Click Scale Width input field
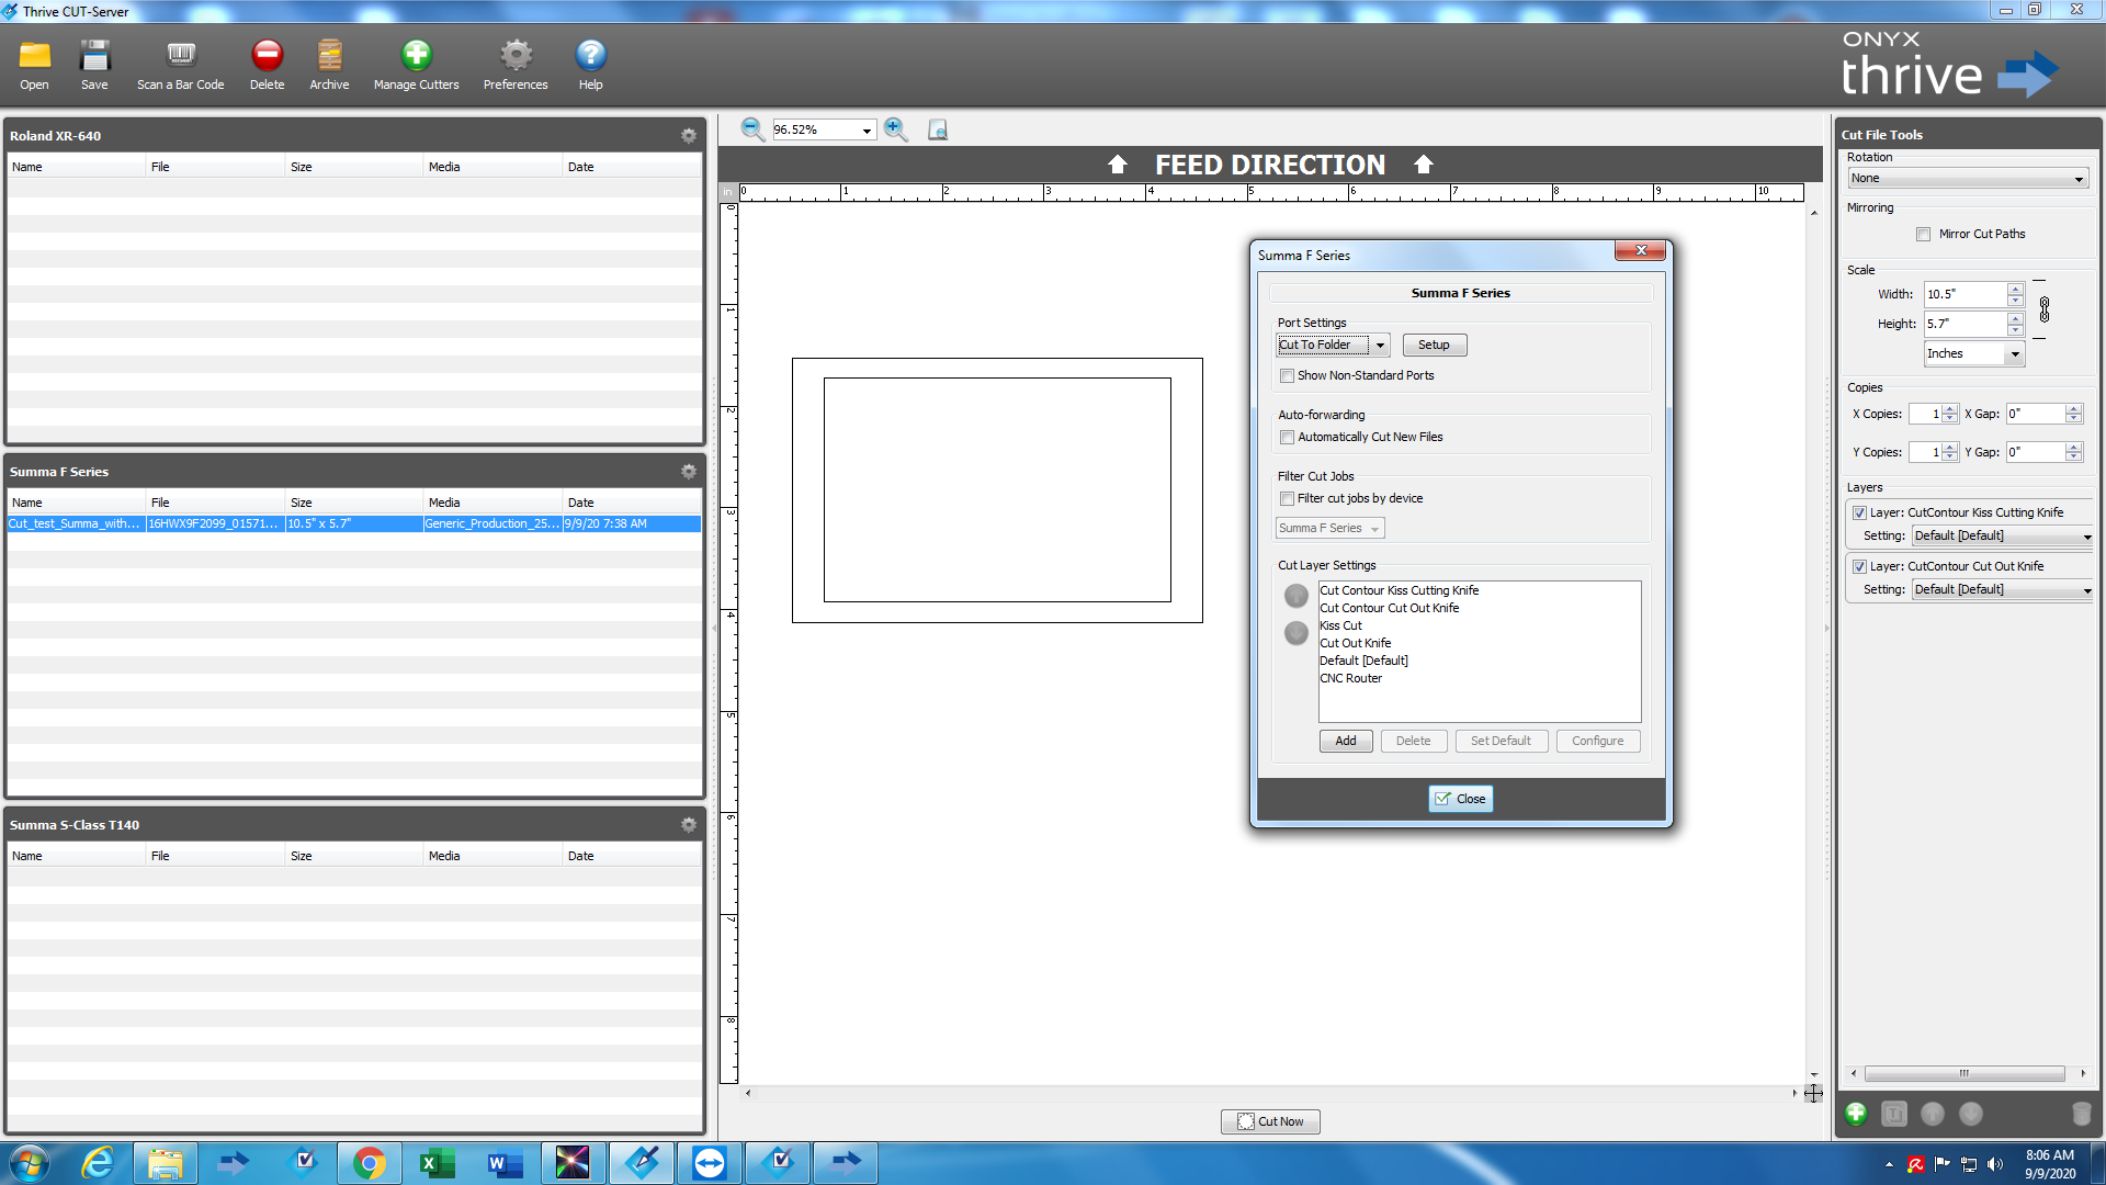2106x1185 pixels. pyautogui.click(x=1965, y=294)
